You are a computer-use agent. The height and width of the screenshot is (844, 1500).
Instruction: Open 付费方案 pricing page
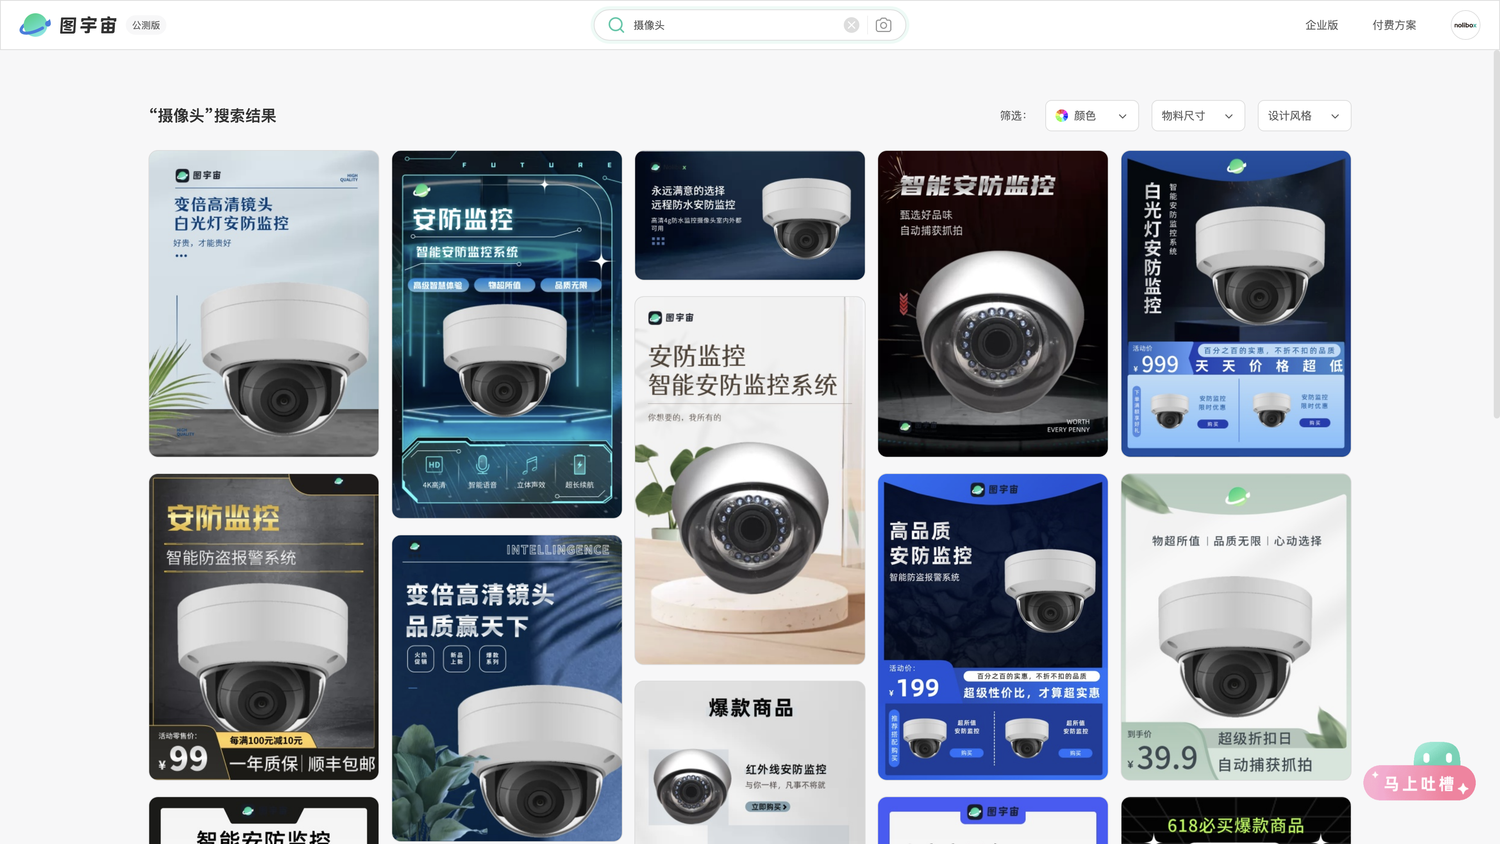pyautogui.click(x=1394, y=25)
